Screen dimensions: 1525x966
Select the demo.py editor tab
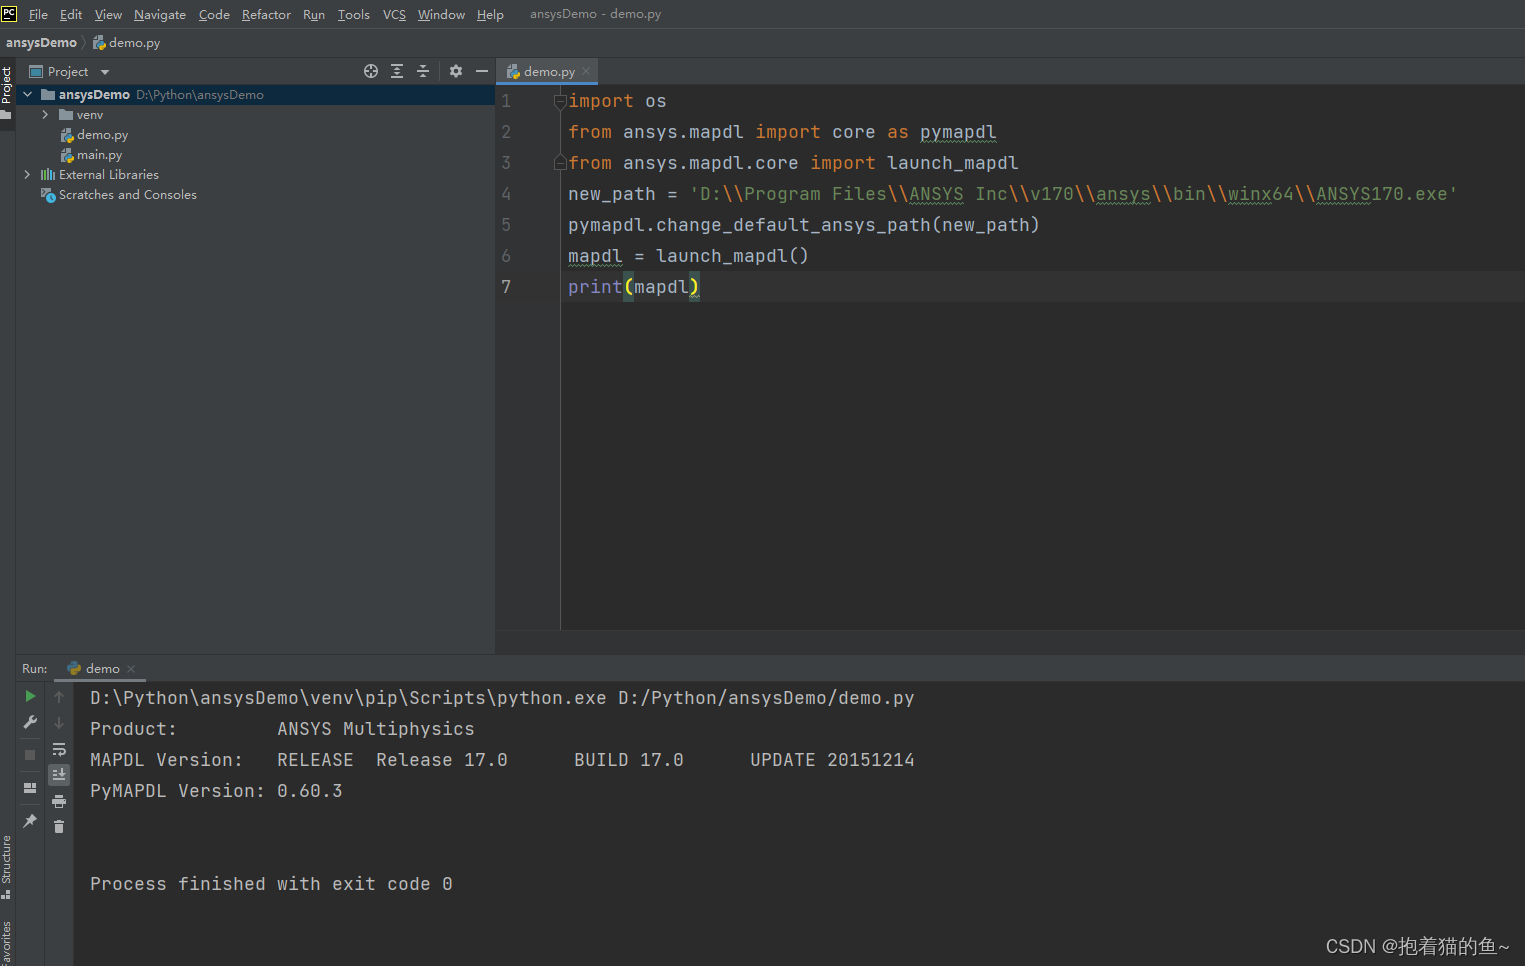click(x=548, y=72)
